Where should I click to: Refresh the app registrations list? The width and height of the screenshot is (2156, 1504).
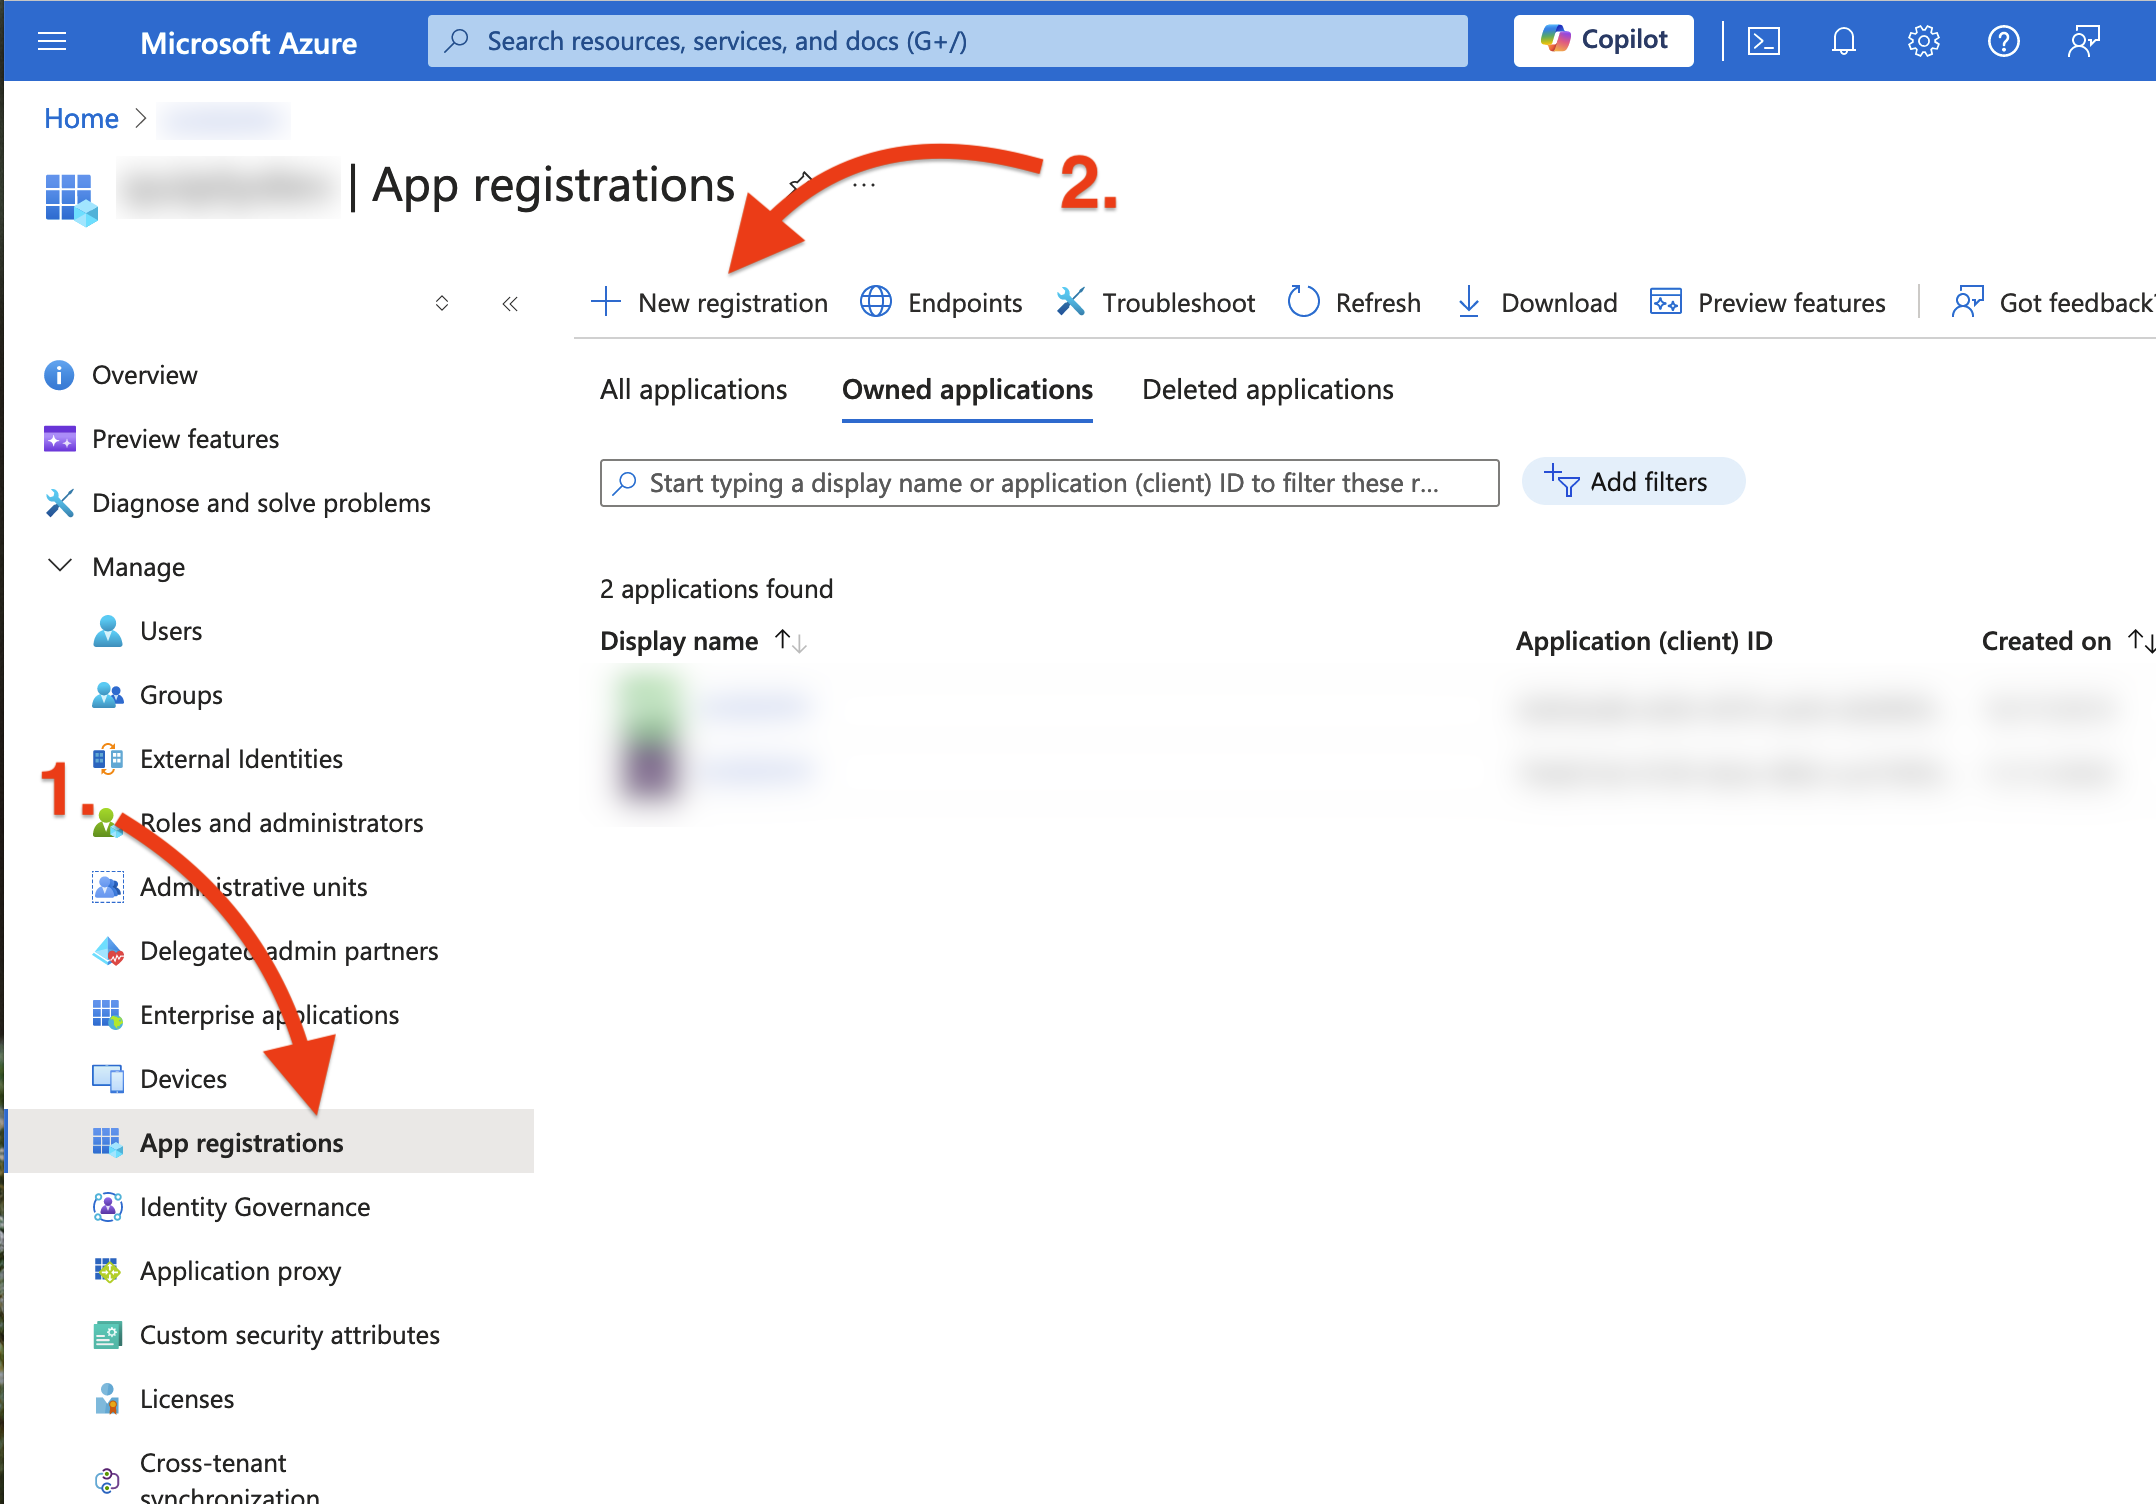pyautogui.click(x=1354, y=302)
